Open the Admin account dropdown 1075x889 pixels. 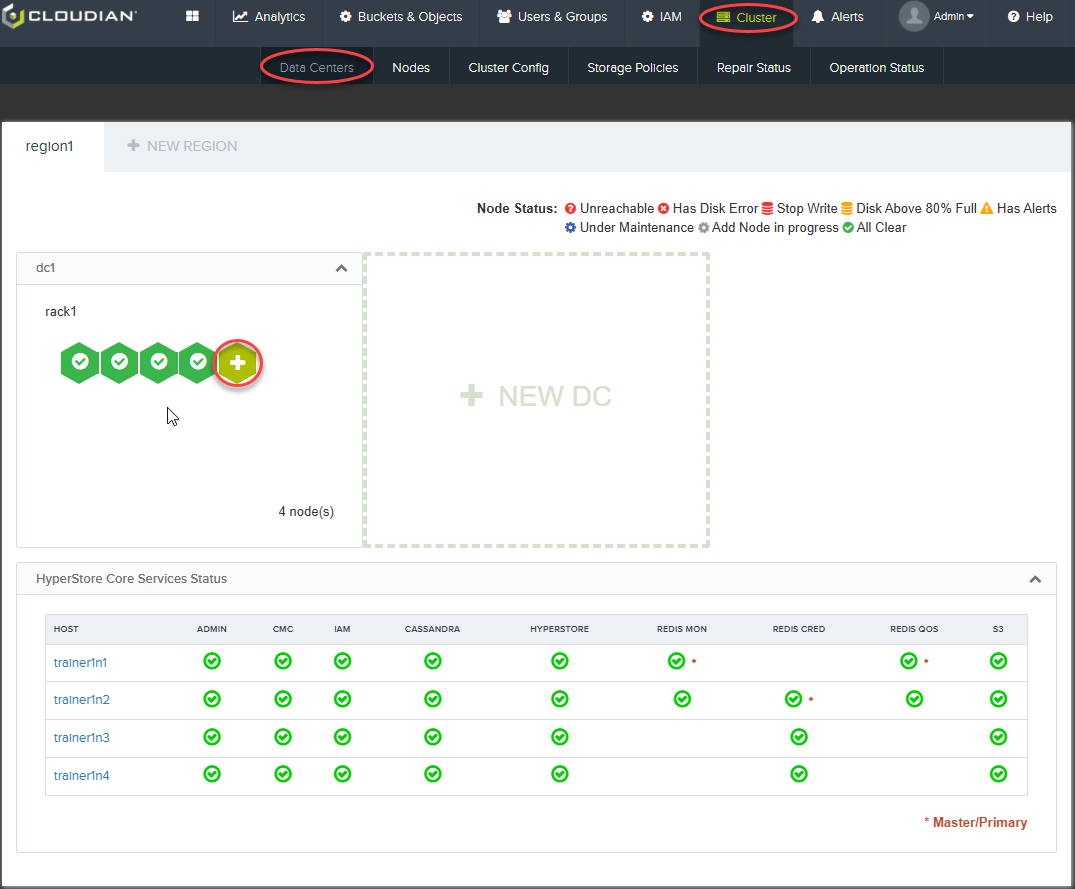click(x=954, y=16)
